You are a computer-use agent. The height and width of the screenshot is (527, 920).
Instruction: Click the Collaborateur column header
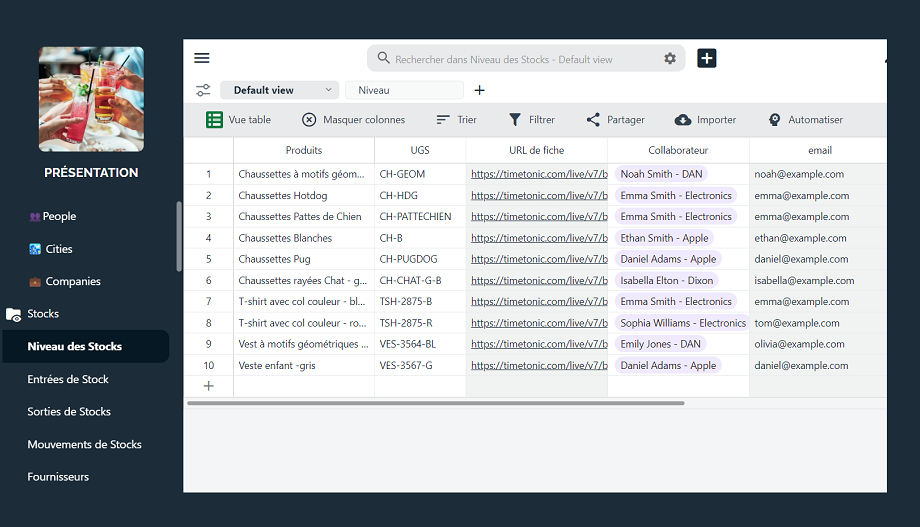[x=678, y=150]
